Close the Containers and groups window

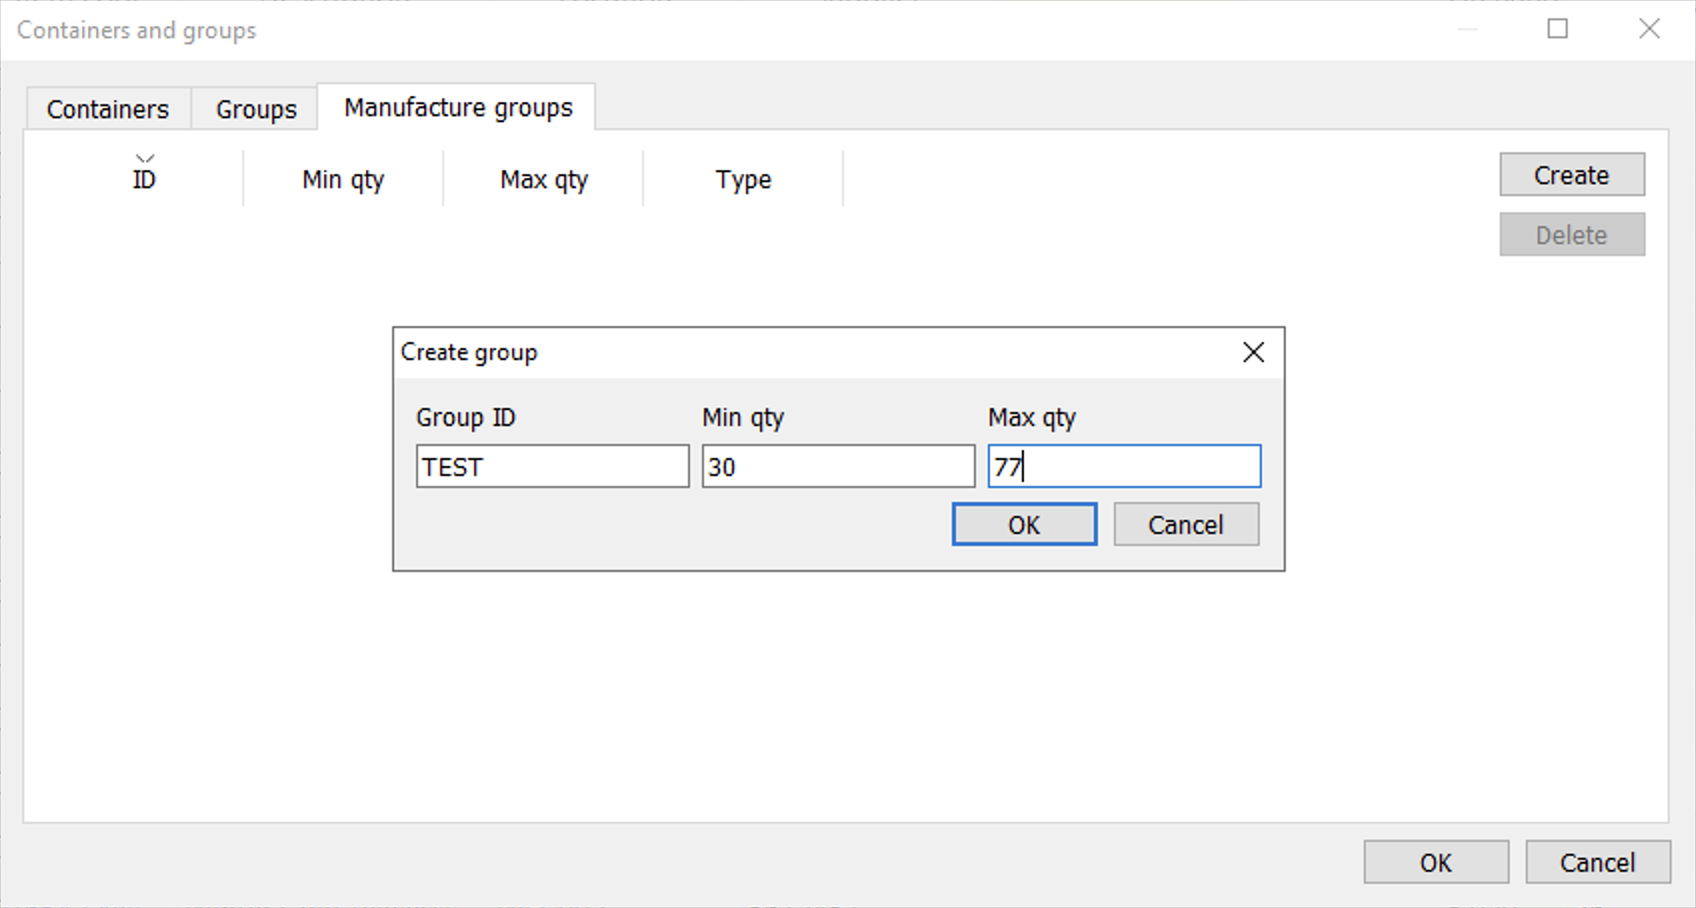[1649, 29]
